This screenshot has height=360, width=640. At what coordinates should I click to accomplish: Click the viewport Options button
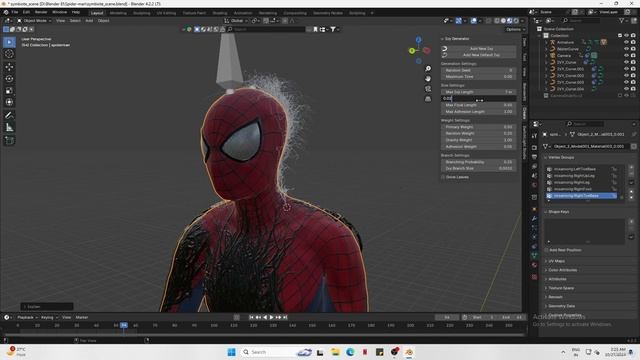515,29
